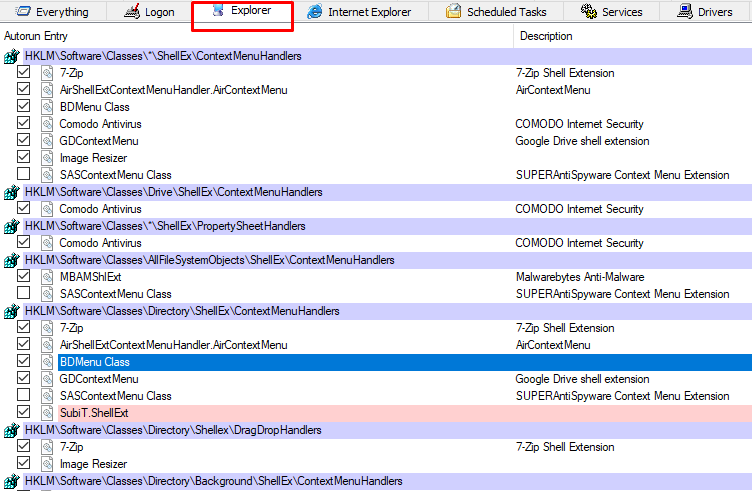Select GDContextMenu under Directory\ShellEx\ContextMenuHandlers
The width and height of the screenshot is (752, 491).
[99, 379]
